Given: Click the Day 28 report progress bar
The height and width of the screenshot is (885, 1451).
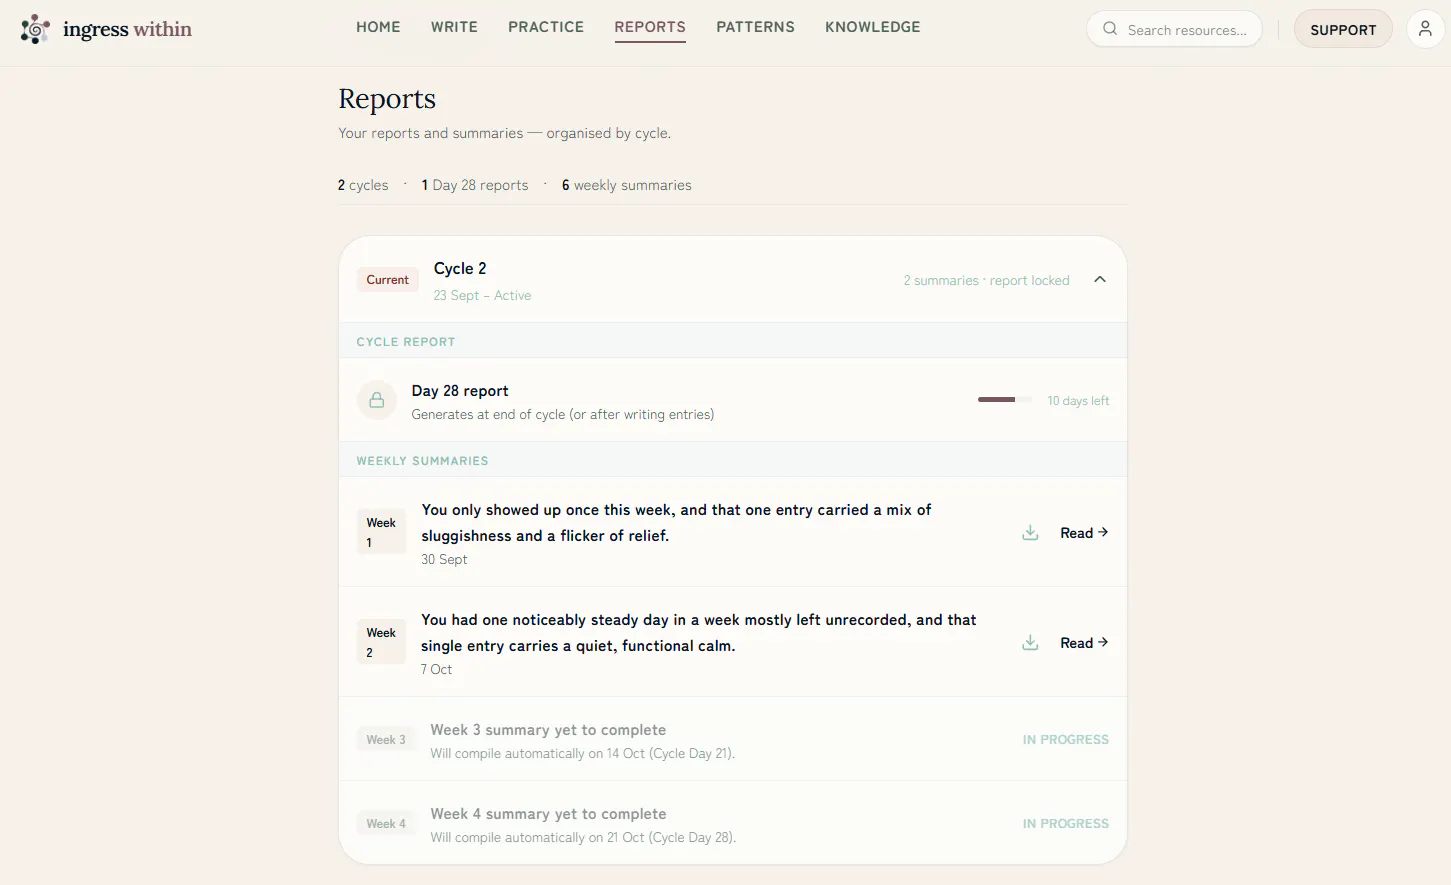Looking at the screenshot, I should (1005, 400).
